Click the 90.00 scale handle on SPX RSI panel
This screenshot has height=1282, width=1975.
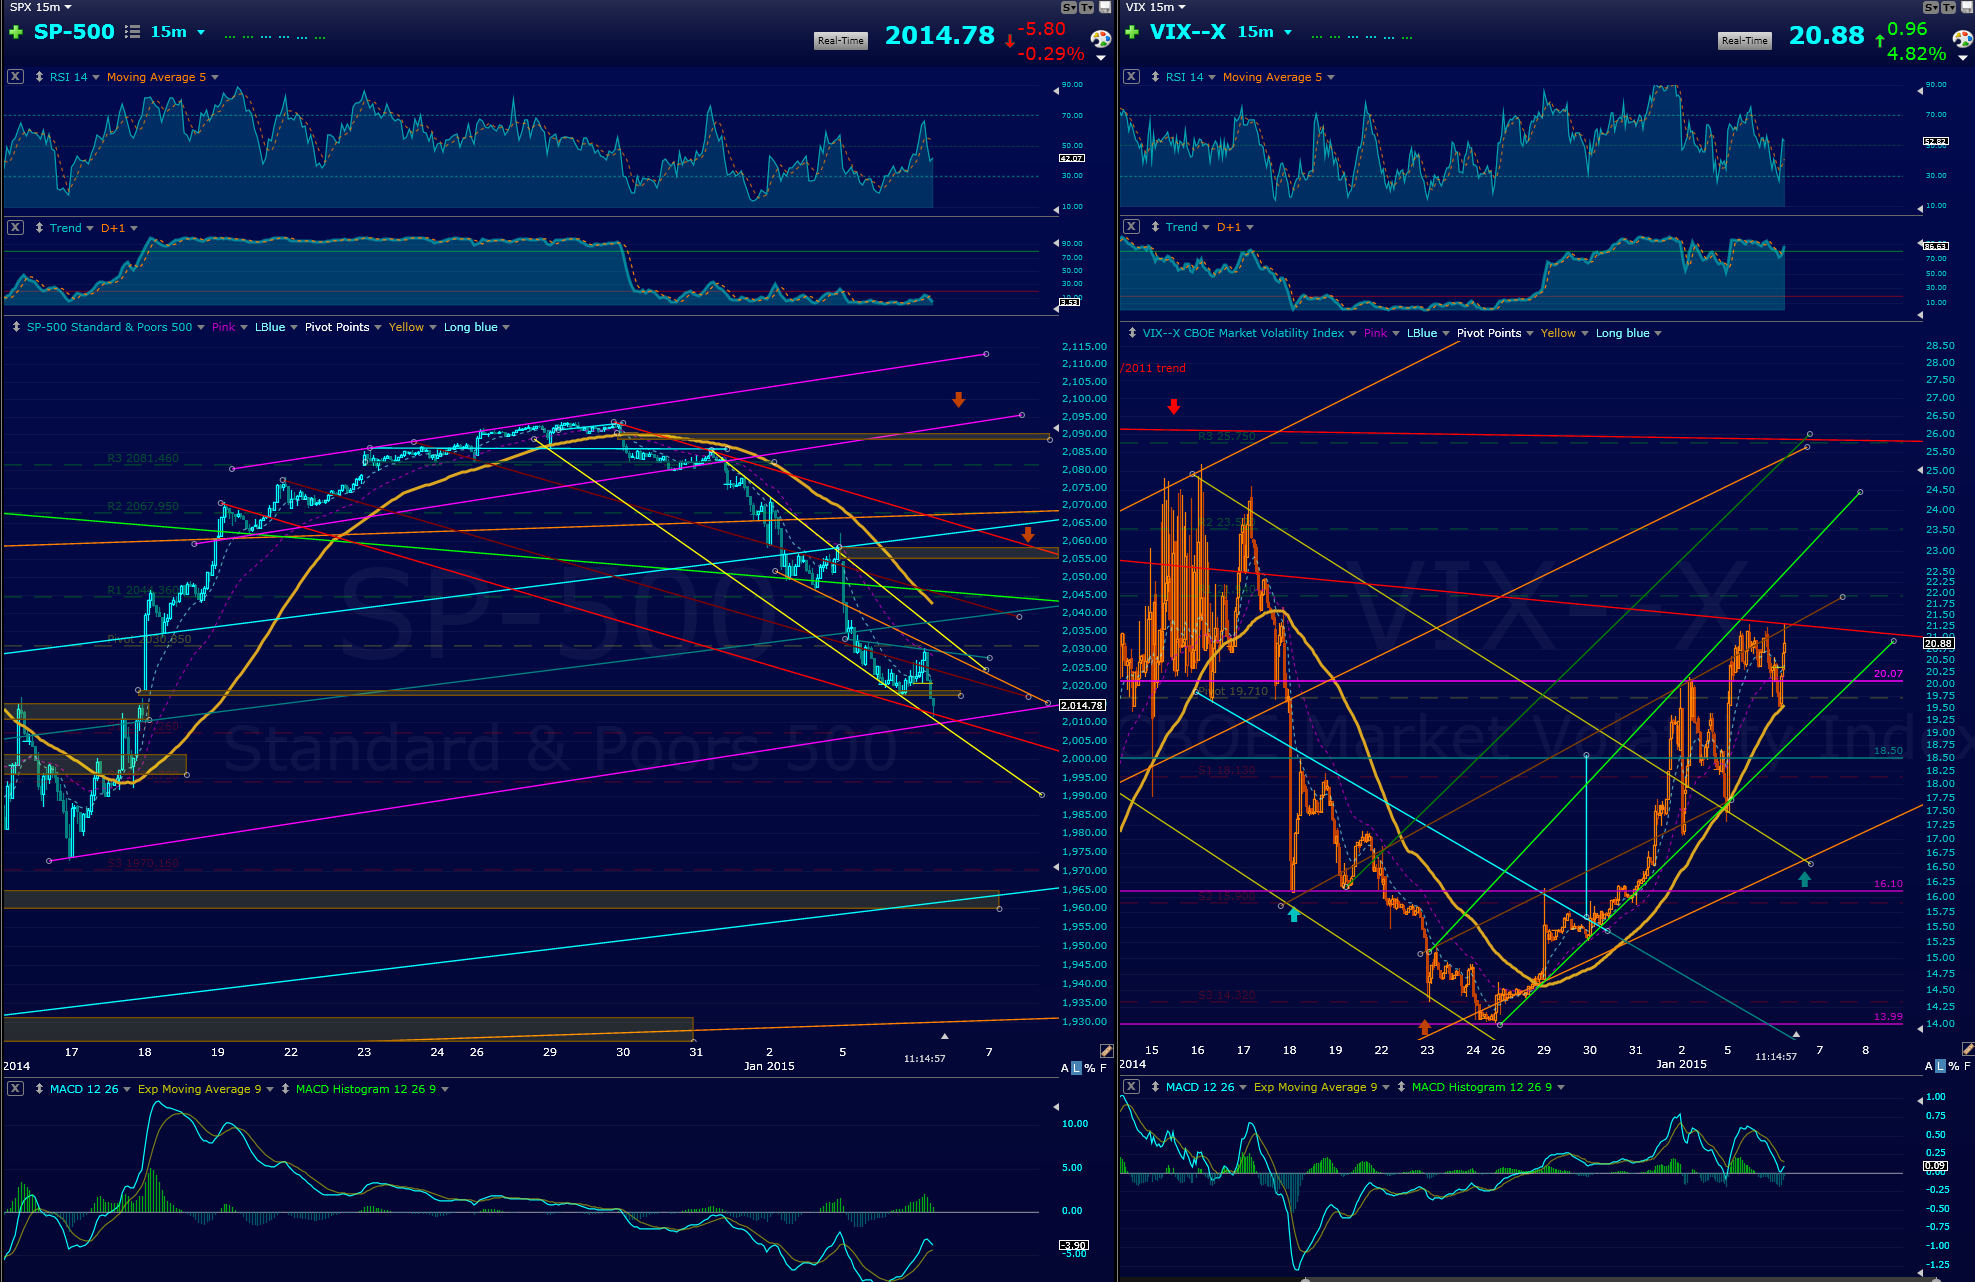(x=1056, y=90)
